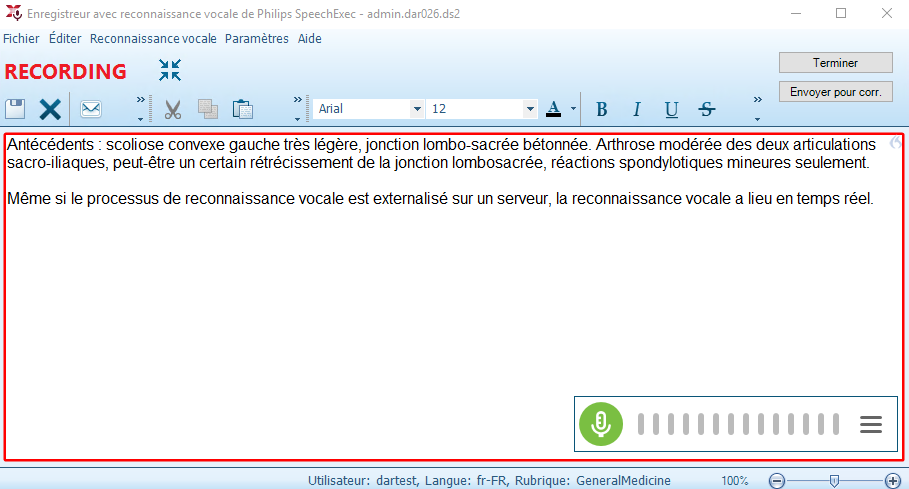
Task: Click the Terminer button
Action: click(x=835, y=62)
